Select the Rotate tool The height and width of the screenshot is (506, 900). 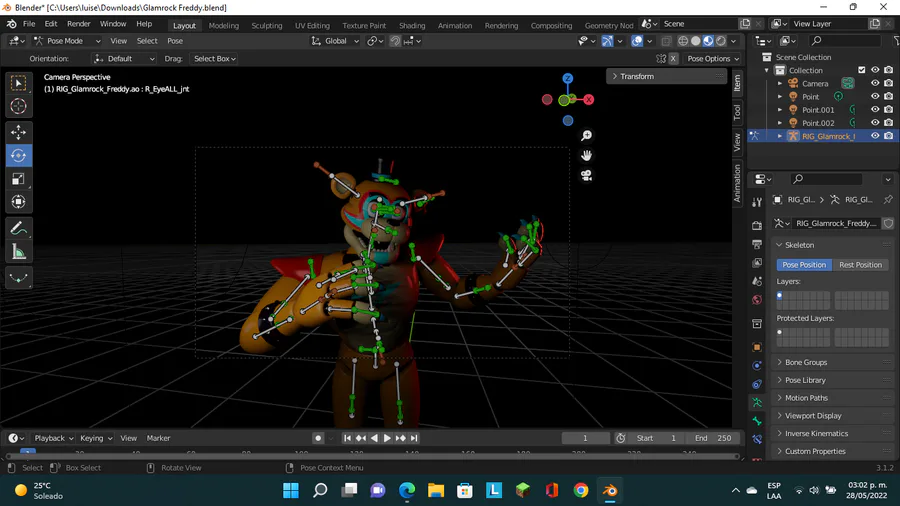coord(18,155)
